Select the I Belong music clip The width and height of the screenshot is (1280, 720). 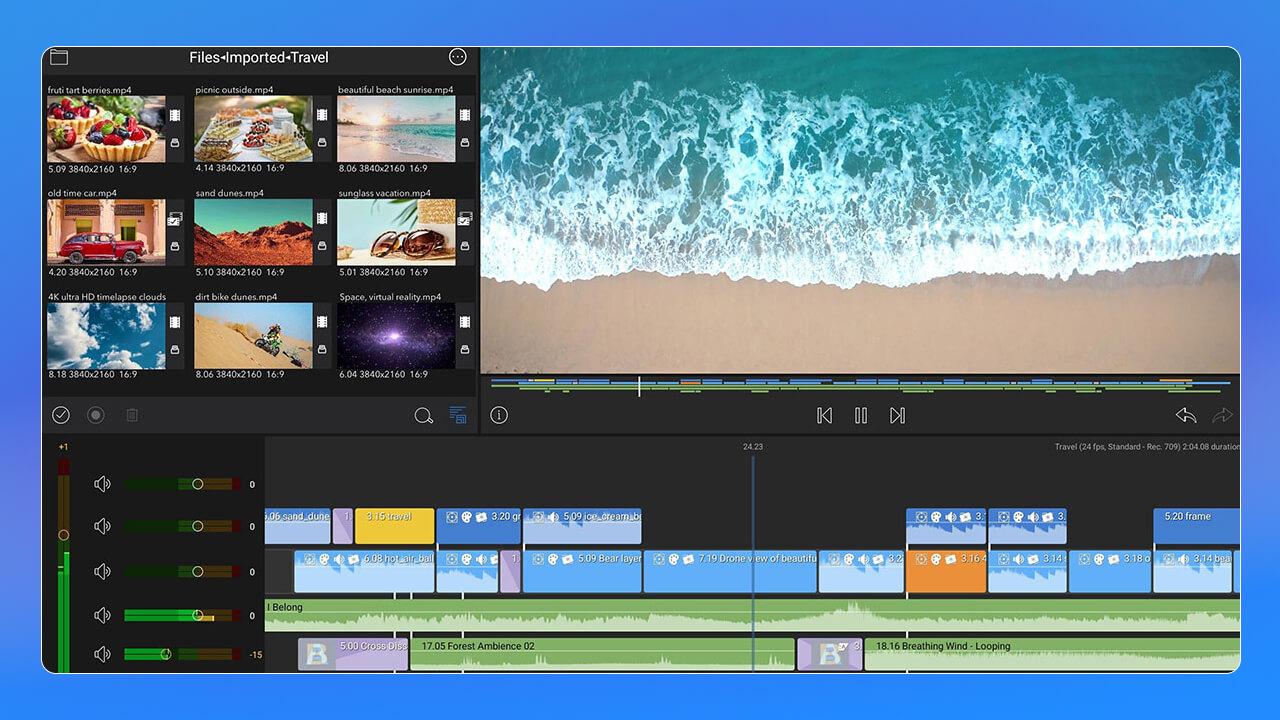752,615
